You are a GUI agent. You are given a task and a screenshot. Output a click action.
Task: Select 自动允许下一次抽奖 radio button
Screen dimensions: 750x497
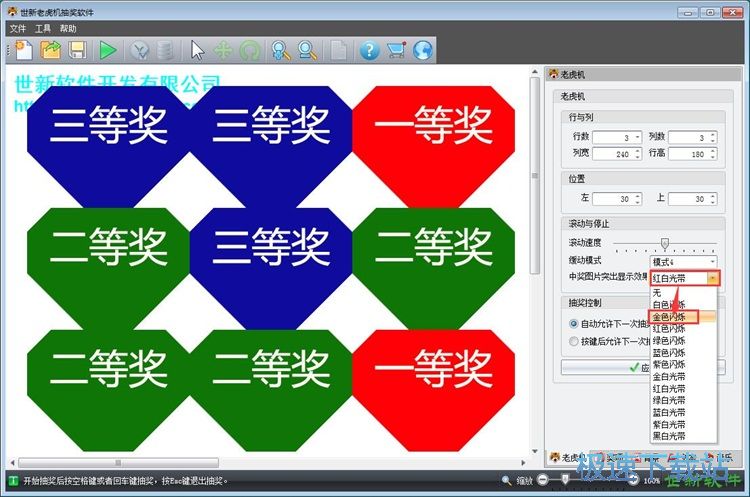coord(574,324)
